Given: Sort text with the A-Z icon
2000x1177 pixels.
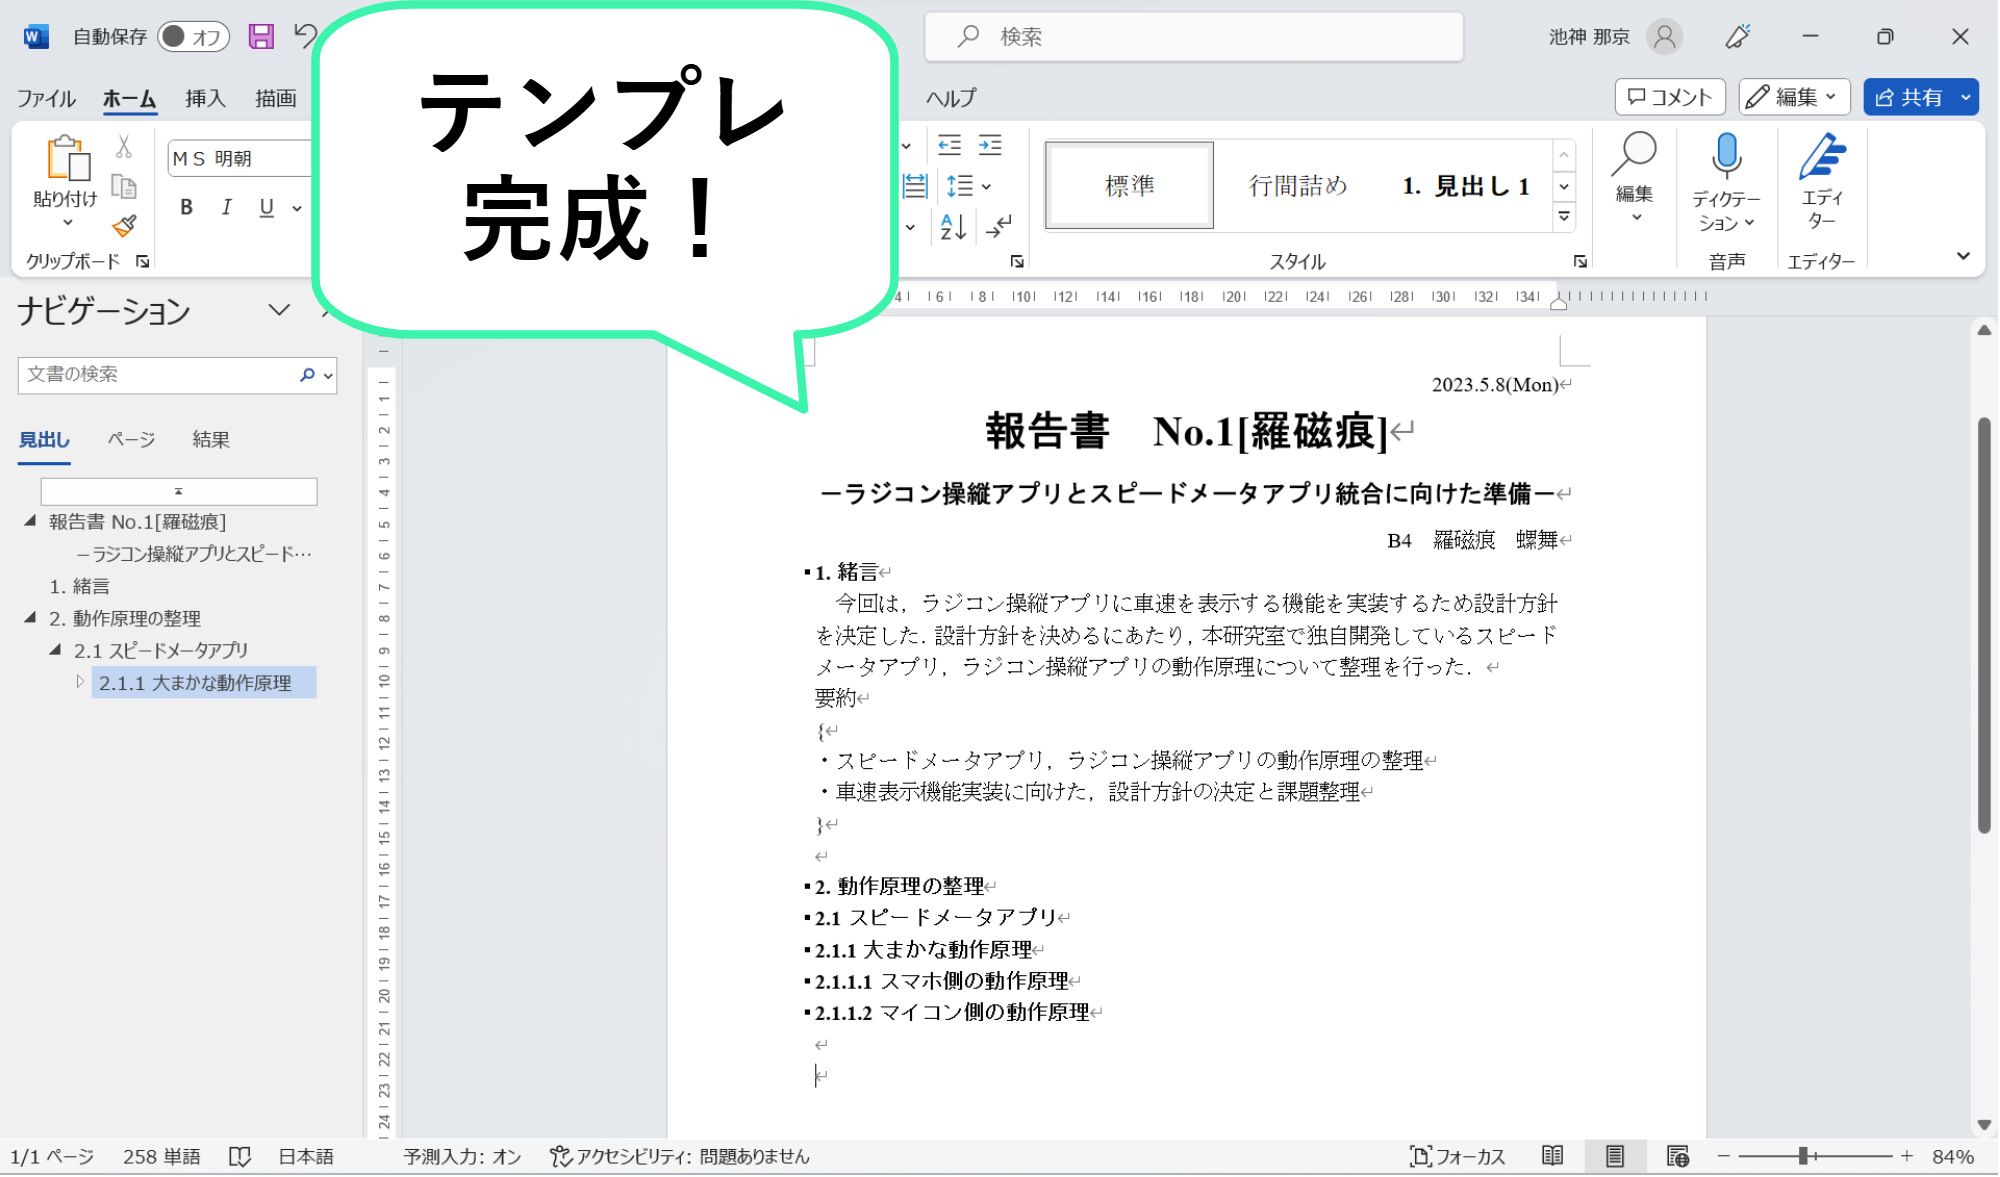Looking at the screenshot, I should coord(953,227).
